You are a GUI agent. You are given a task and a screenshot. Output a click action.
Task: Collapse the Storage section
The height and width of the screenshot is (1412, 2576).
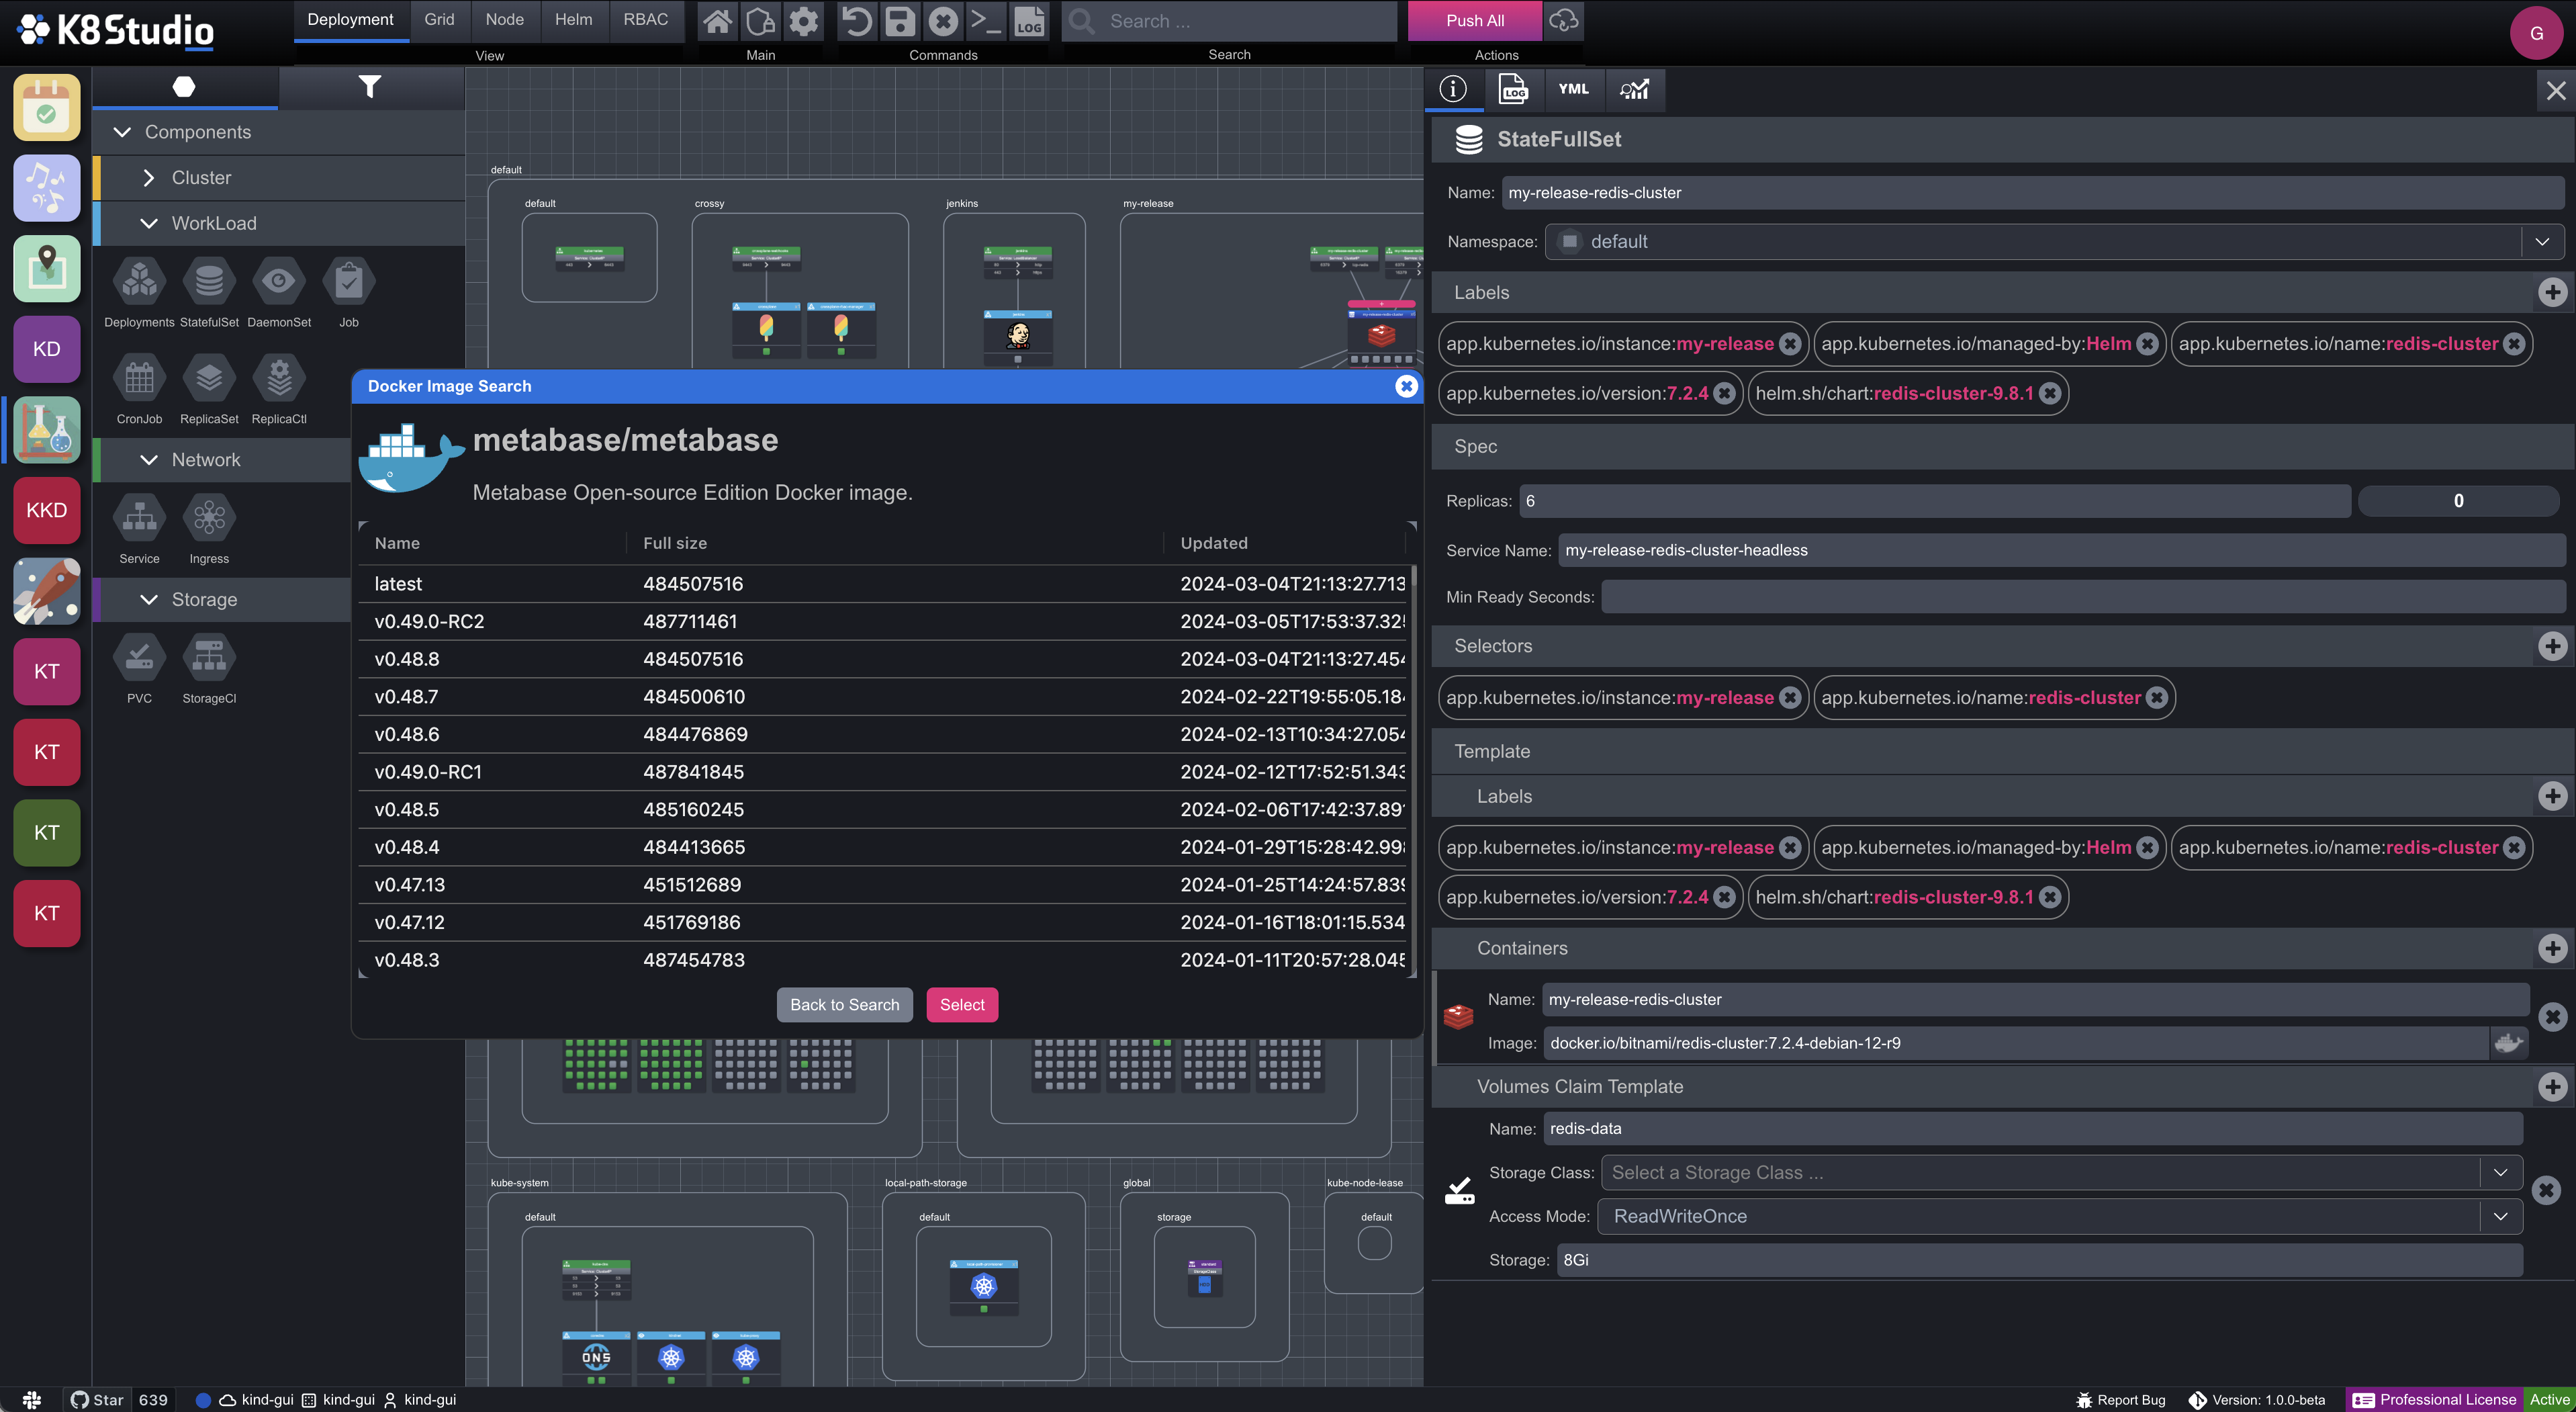pyautogui.click(x=149, y=600)
